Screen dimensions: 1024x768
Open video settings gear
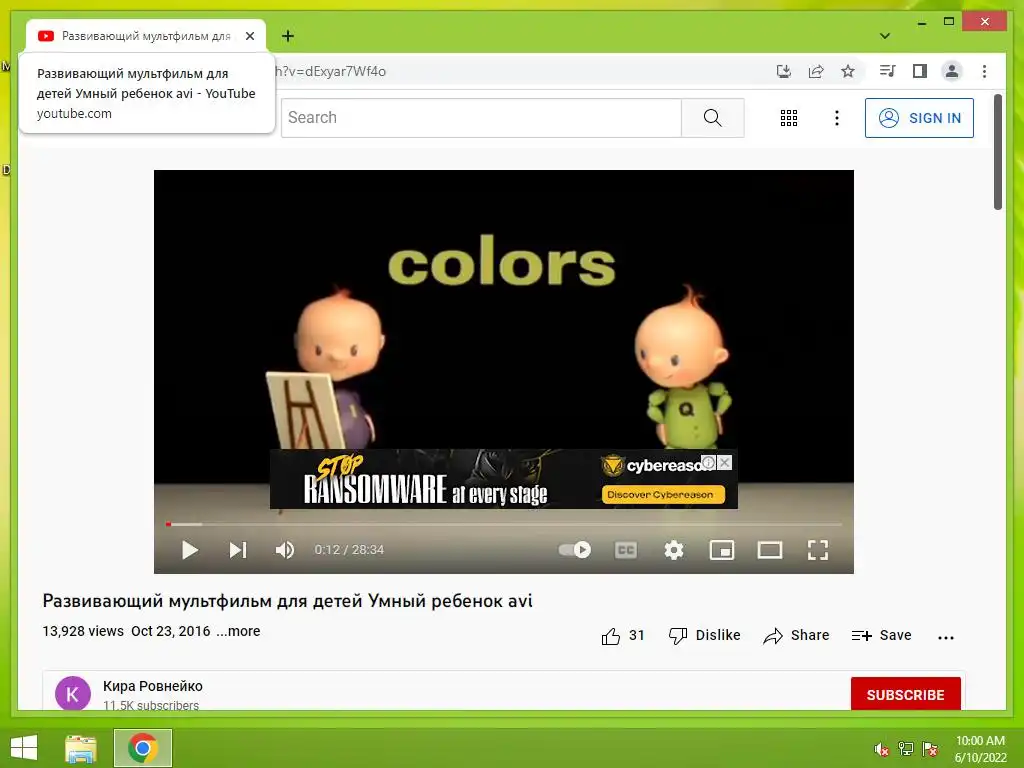[x=674, y=550]
